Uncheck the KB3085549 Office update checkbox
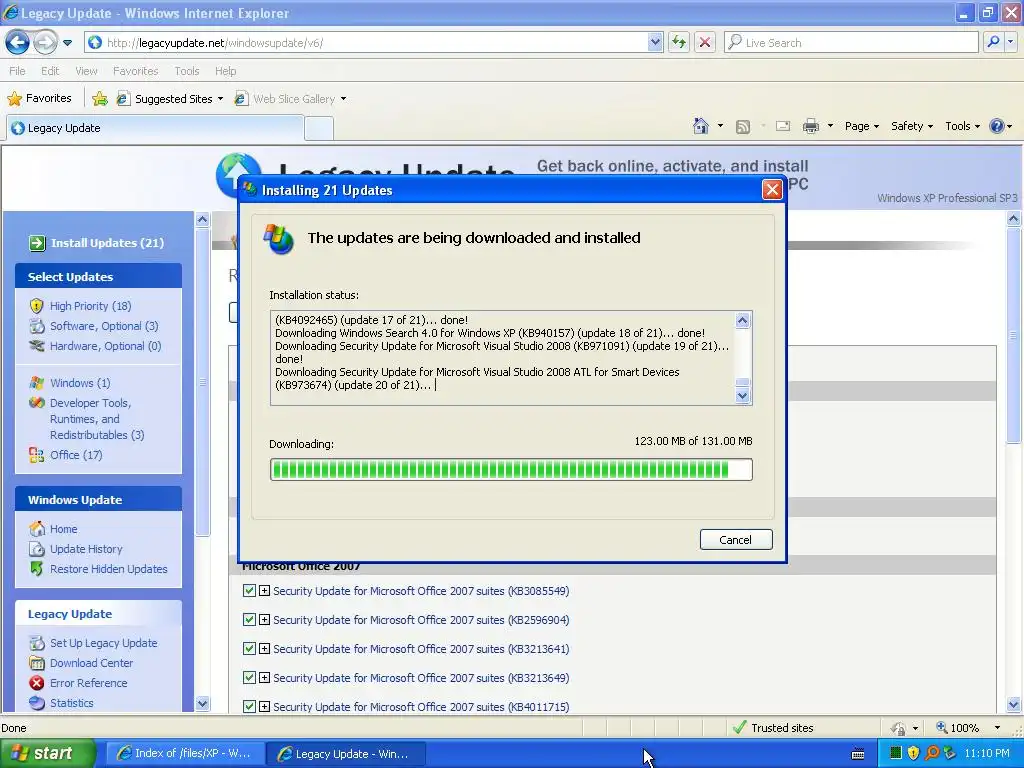The width and height of the screenshot is (1024, 768). tap(249, 590)
